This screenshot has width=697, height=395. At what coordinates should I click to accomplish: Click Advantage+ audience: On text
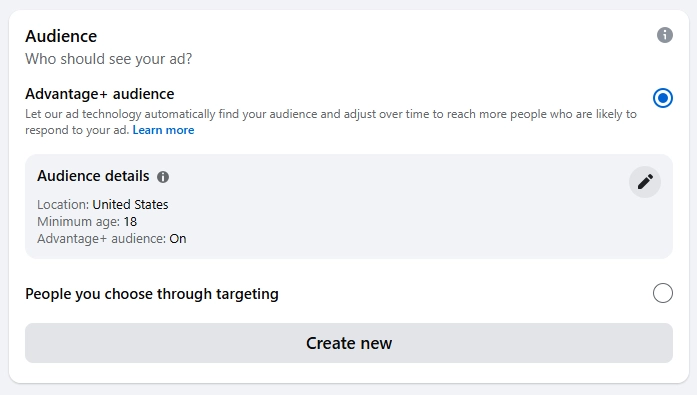click(x=112, y=239)
